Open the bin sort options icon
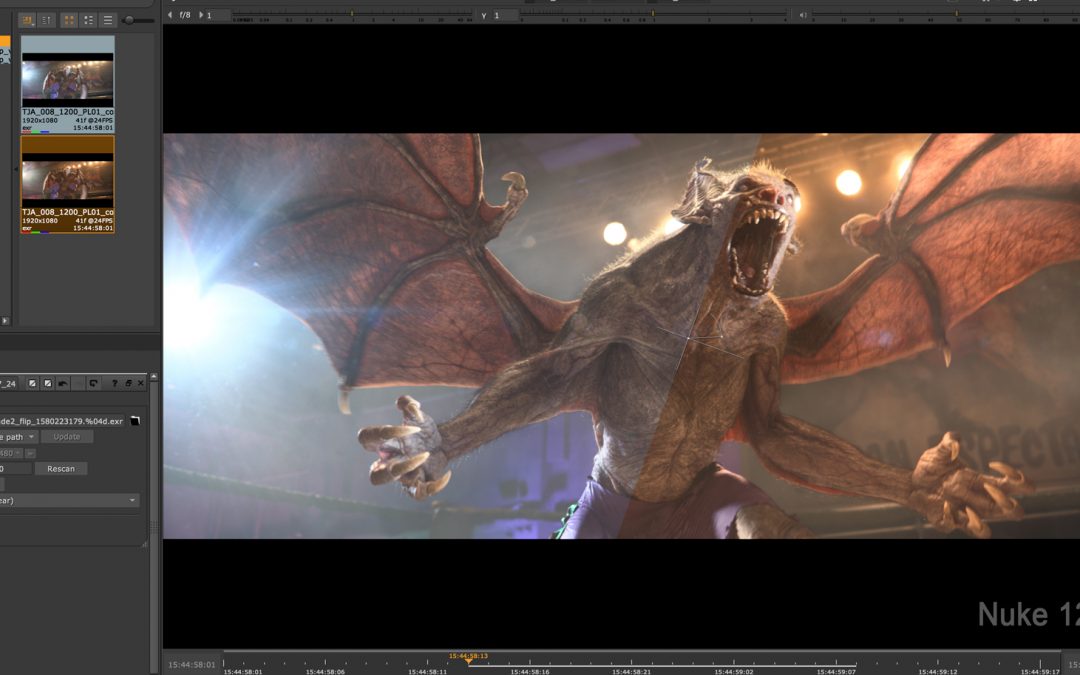The image size is (1080, 675). tap(28, 21)
